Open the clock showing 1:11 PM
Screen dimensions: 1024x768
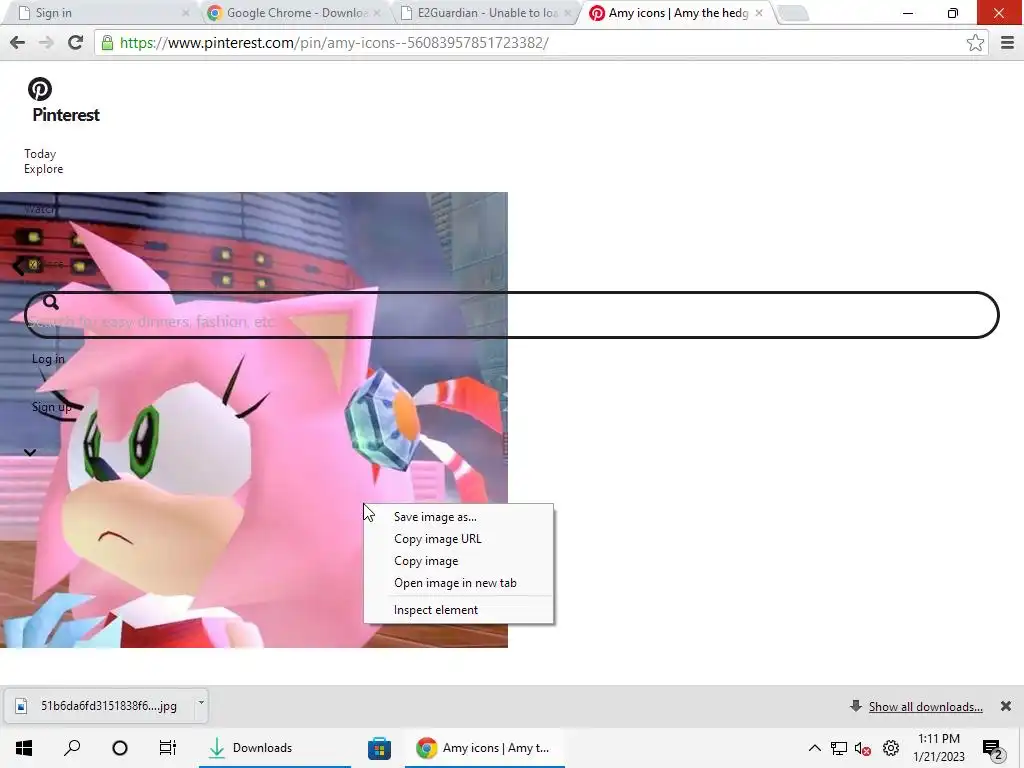click(x=938, y=748)
